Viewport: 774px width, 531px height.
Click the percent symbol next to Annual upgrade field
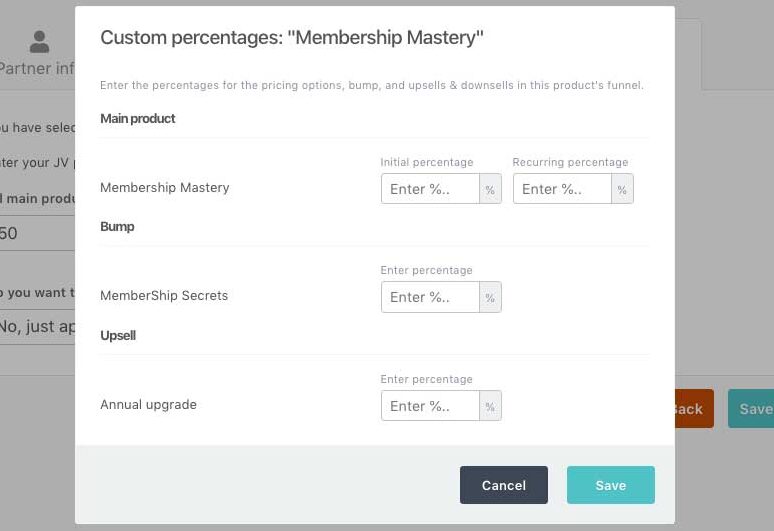click(490, 406)
